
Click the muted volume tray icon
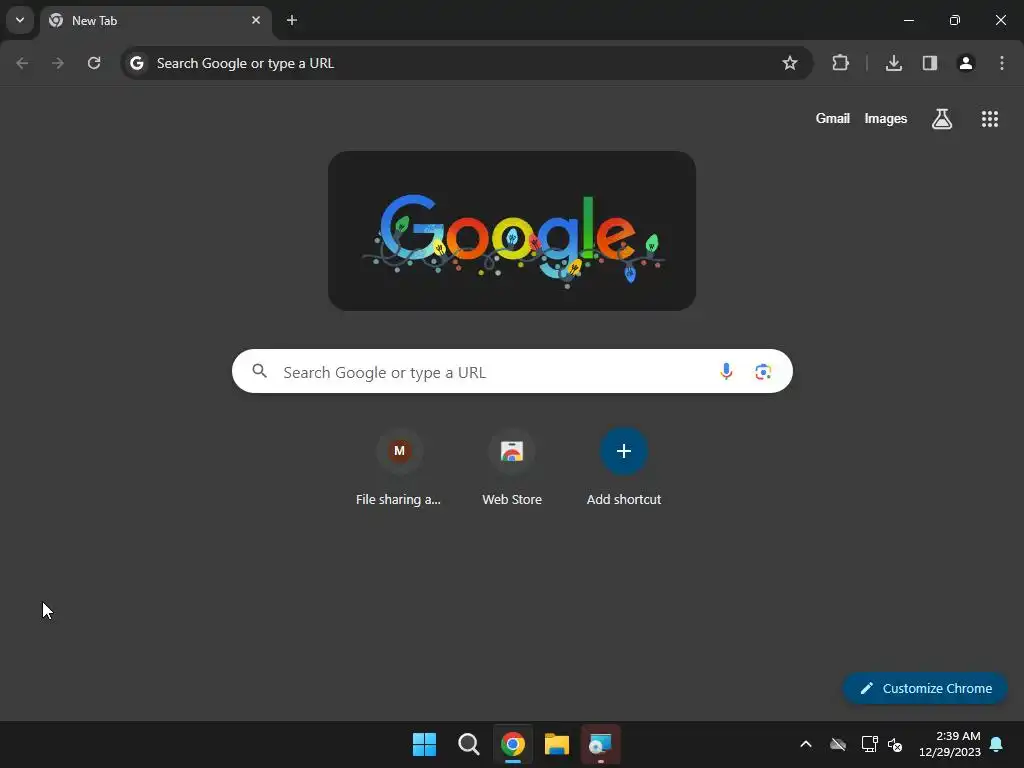(895, 744)
